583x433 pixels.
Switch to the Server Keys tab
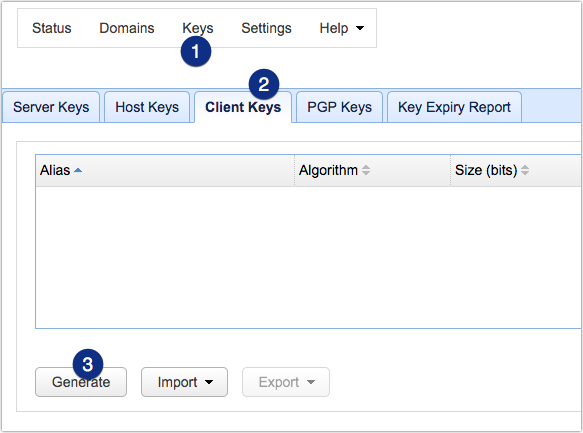51,107
